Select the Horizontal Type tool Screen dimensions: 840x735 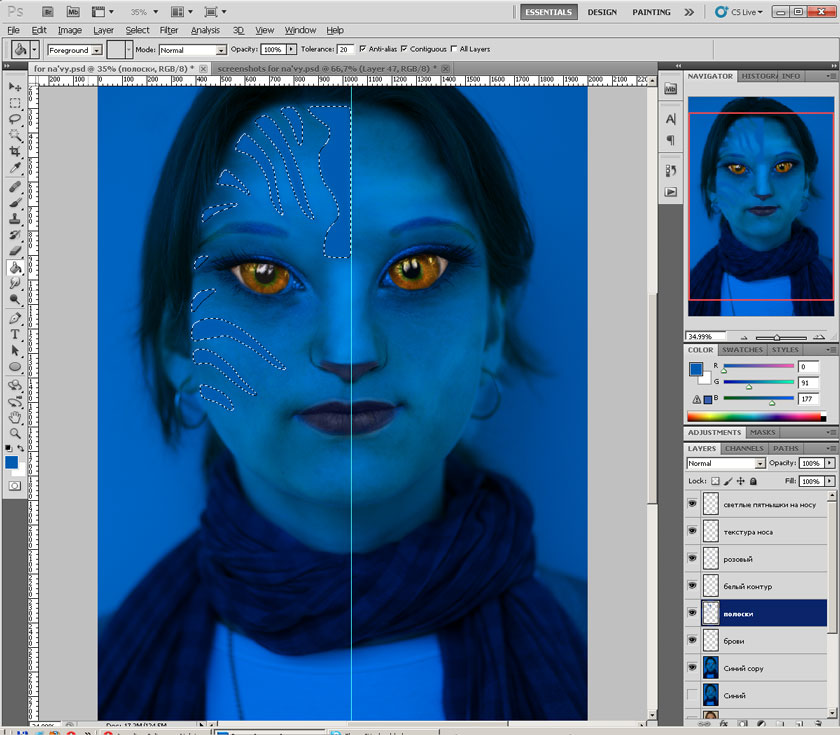(x=15, y=334)
